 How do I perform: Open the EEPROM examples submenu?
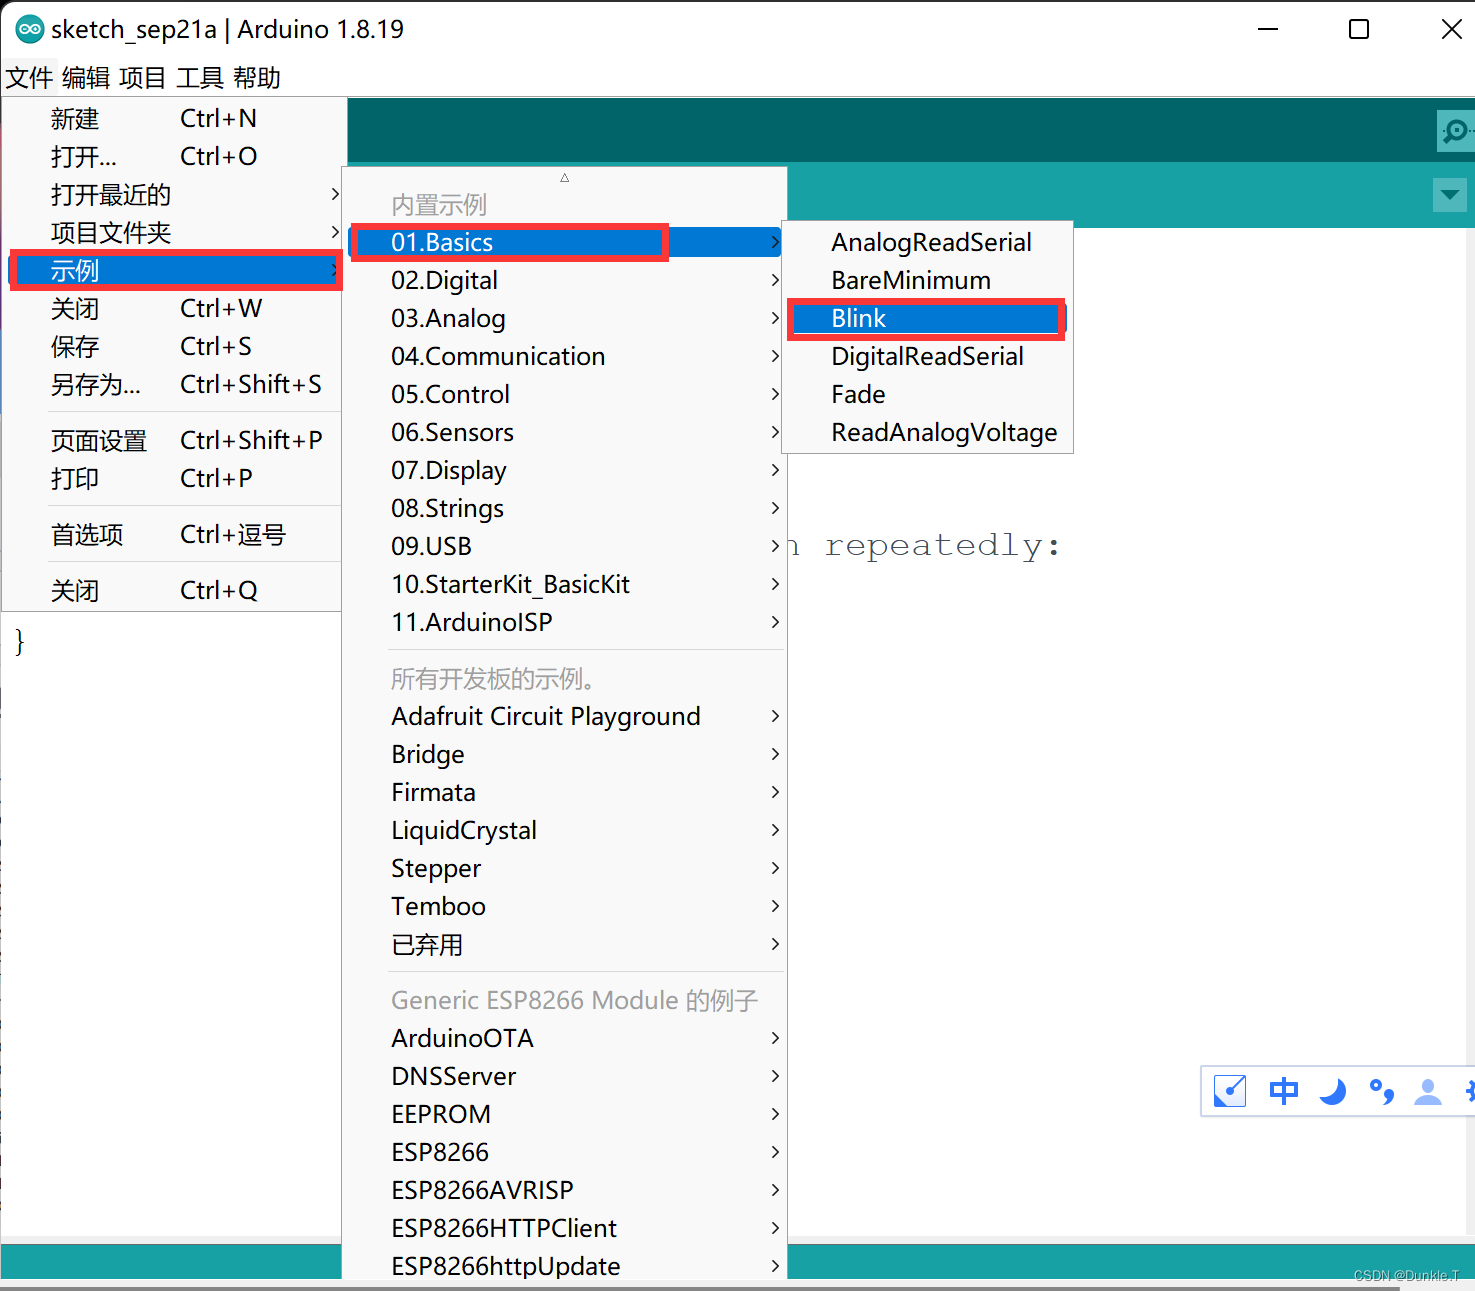point(565,1114)
